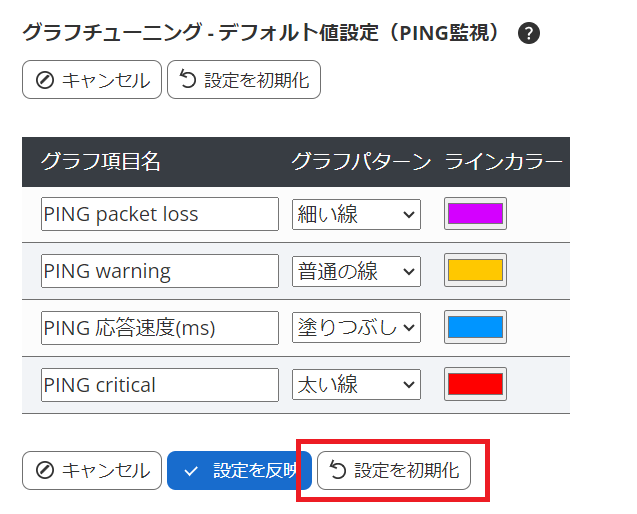Click the グラフパターン column header
The image size is (637, 514).
click(x=361, y=162)
